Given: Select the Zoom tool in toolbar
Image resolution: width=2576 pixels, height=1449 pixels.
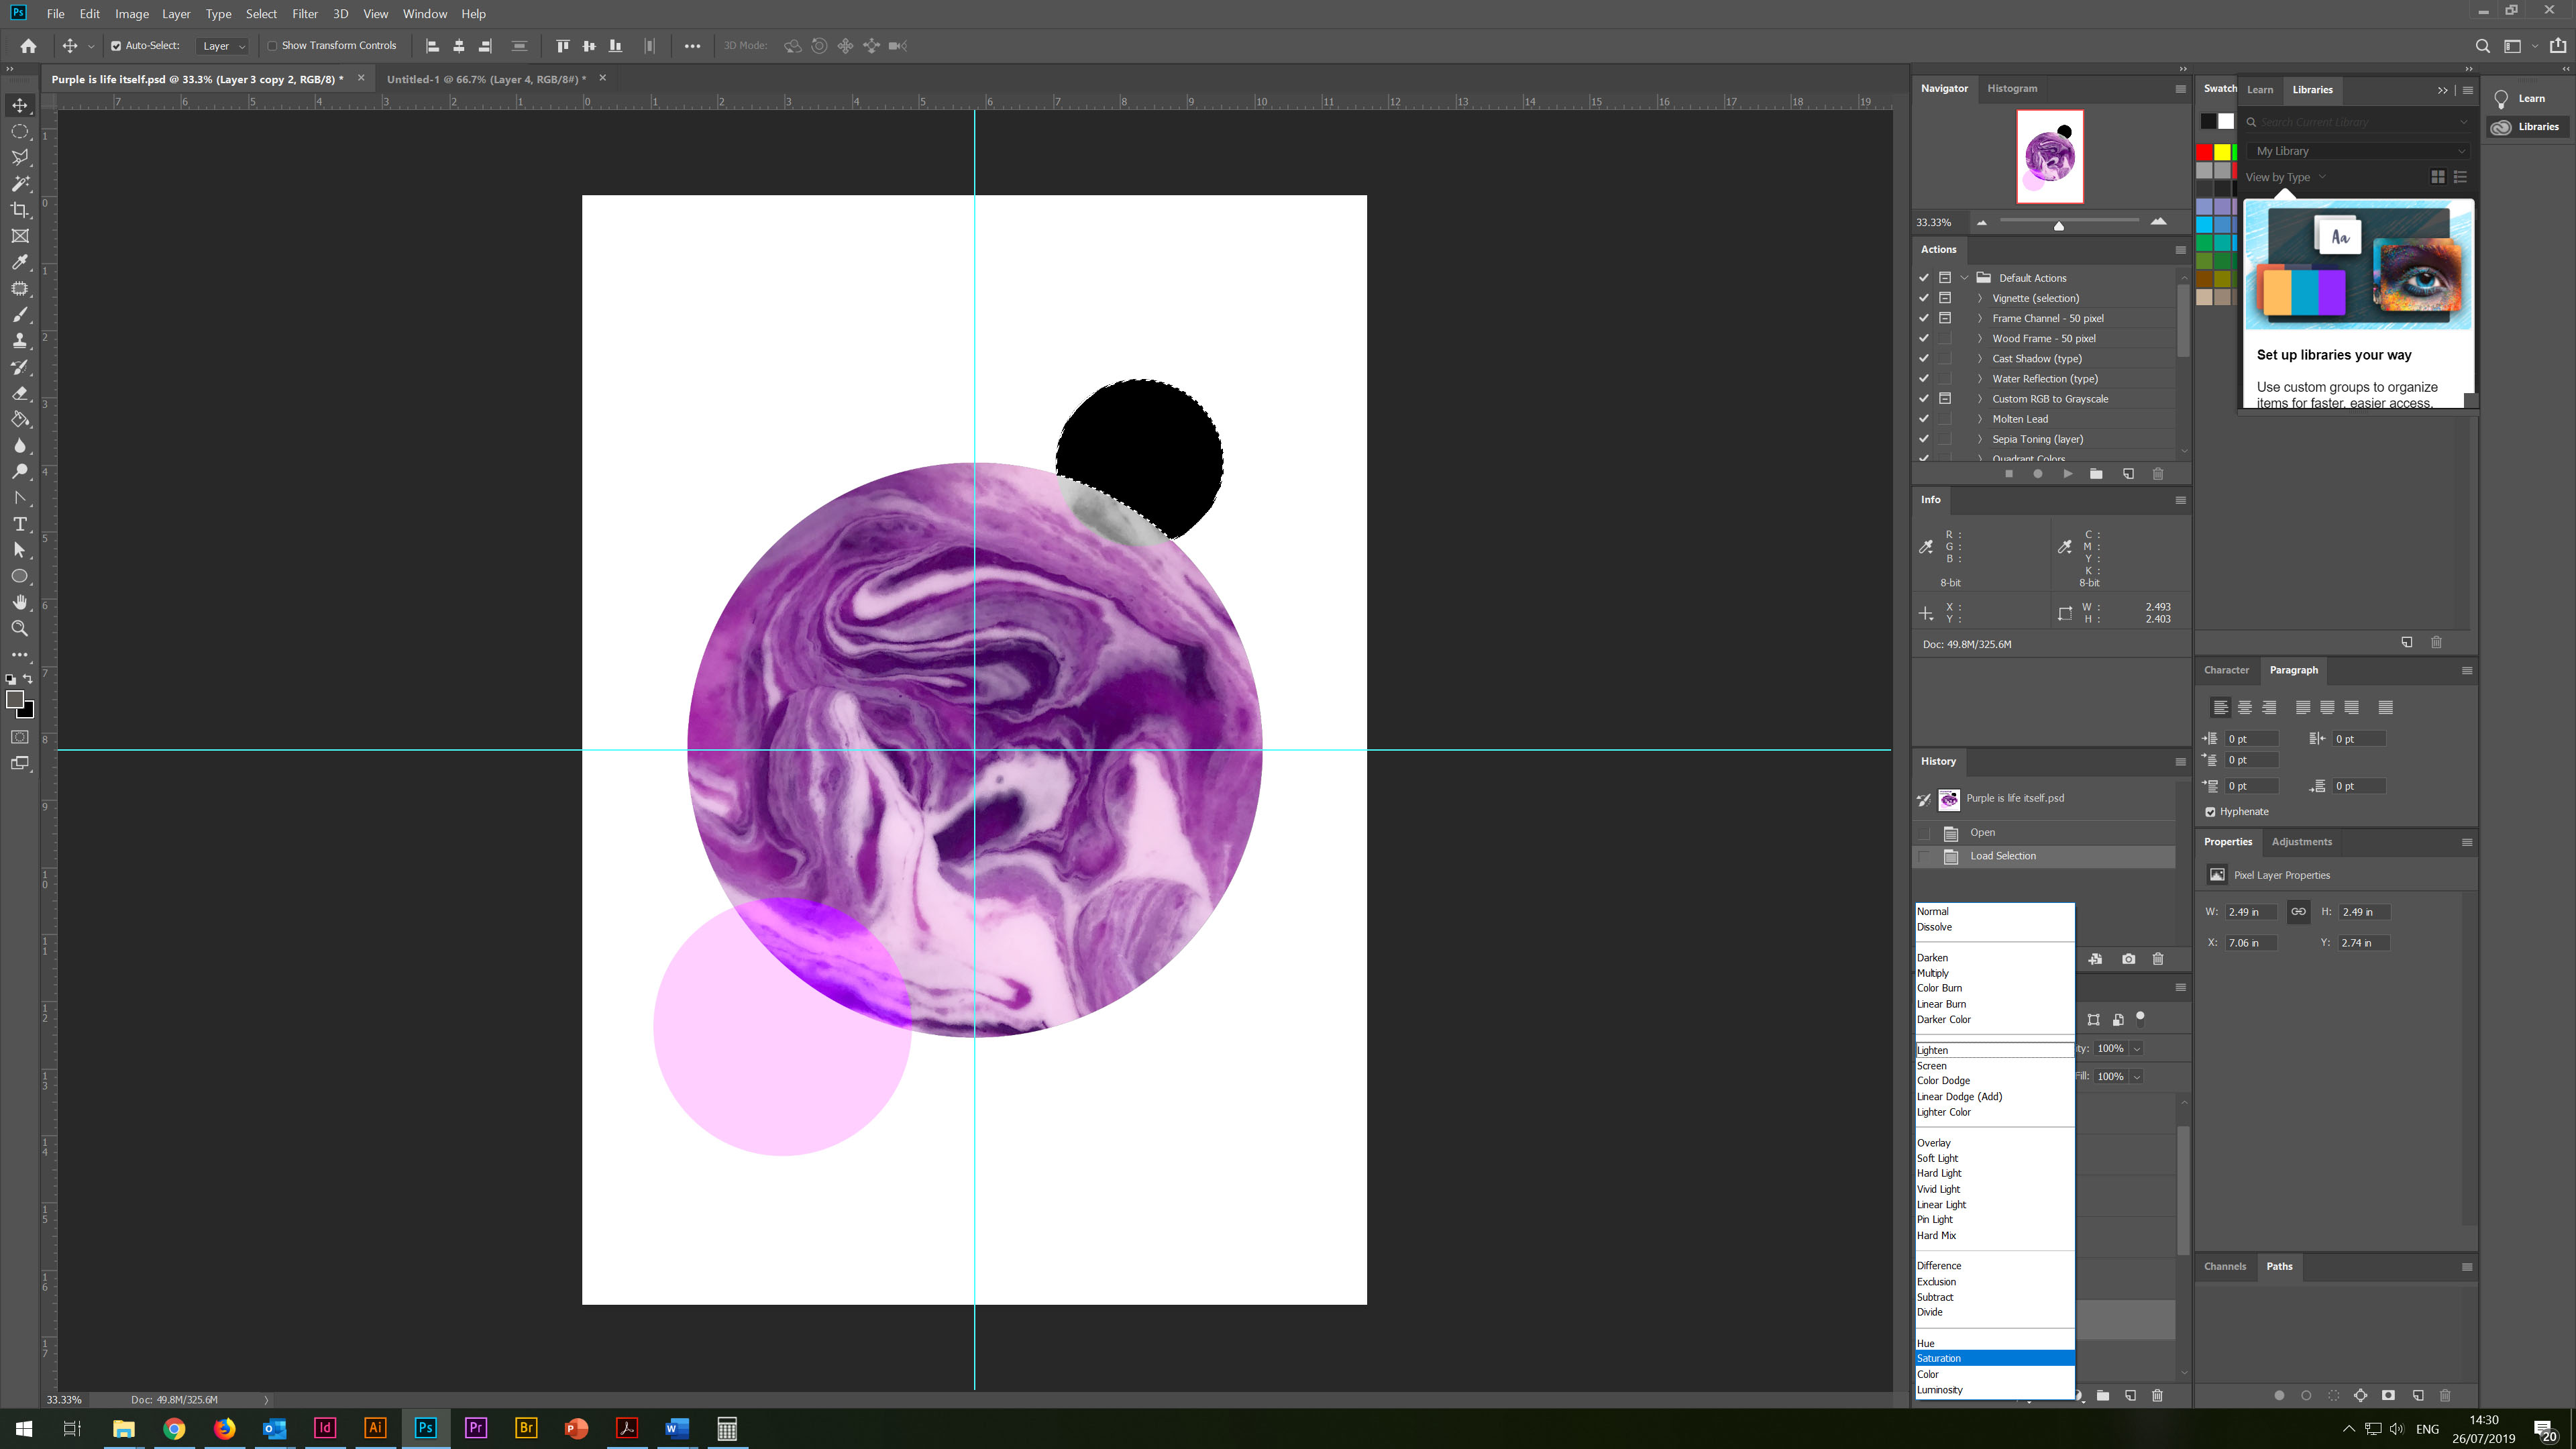Looking at the screenshot, I should coord(20,629).
